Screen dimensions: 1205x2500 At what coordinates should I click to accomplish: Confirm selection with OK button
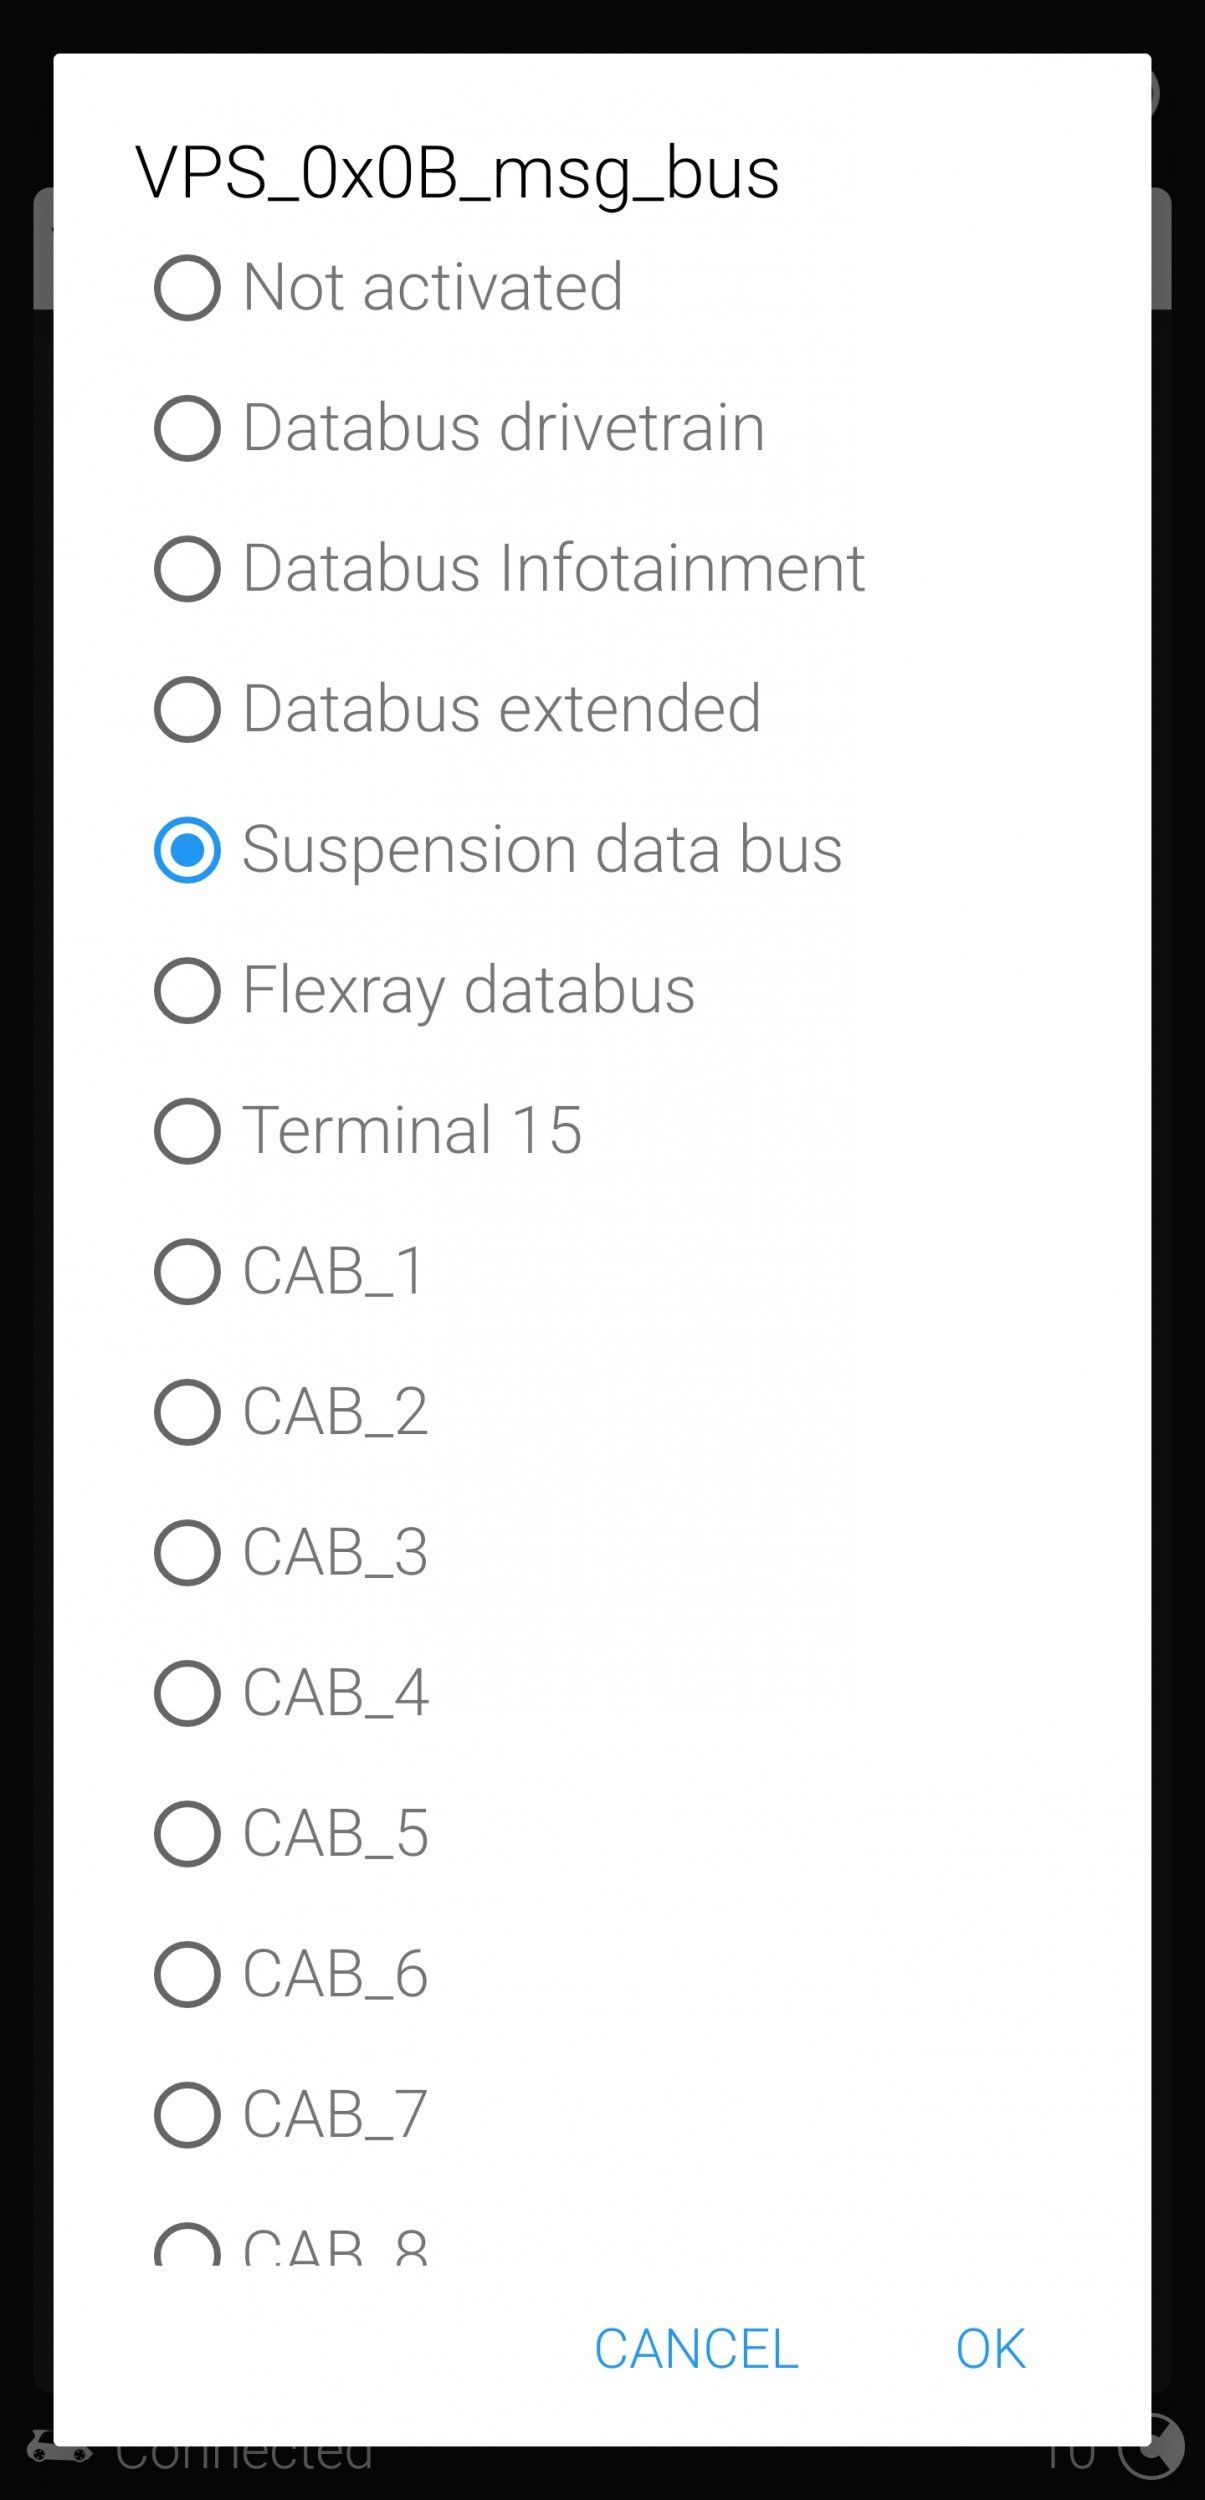click(990, 2349)
